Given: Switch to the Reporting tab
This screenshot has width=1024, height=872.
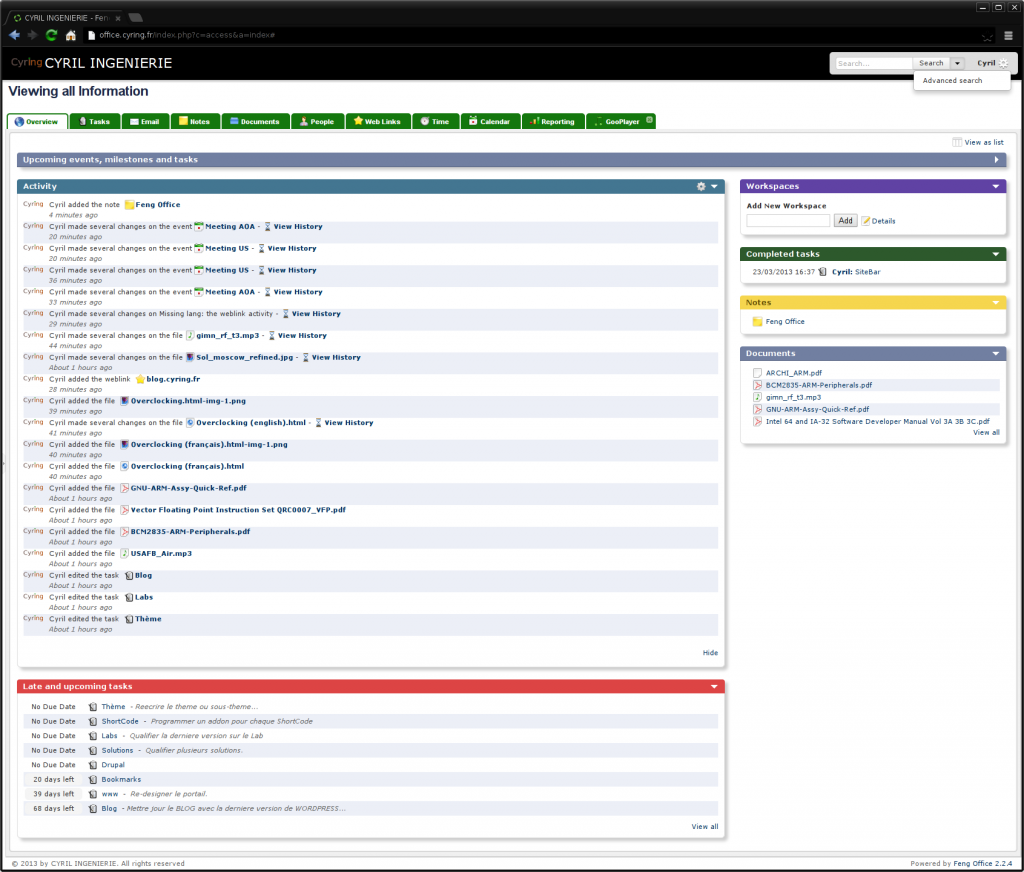Looking at the screenshot, I should (553, 121).
